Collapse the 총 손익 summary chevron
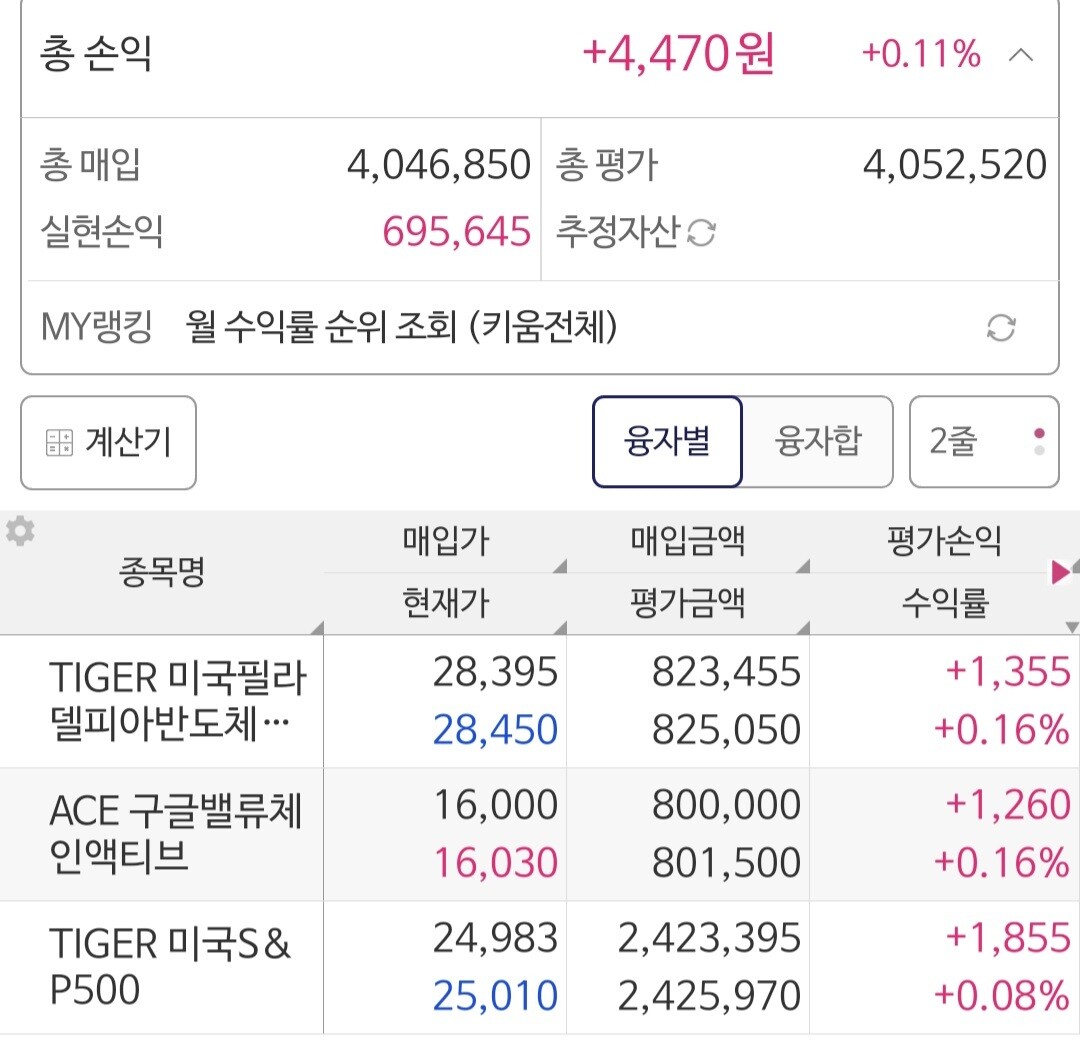This screenshot has width=1080, height=1056. pyautogui.click(x=1020, y=55)
